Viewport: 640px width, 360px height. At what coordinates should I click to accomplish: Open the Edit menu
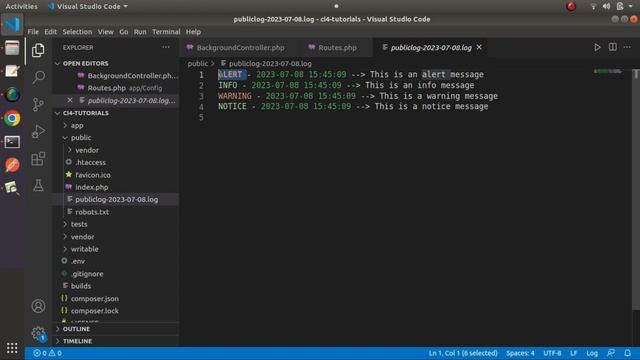(x=51, y=32)
